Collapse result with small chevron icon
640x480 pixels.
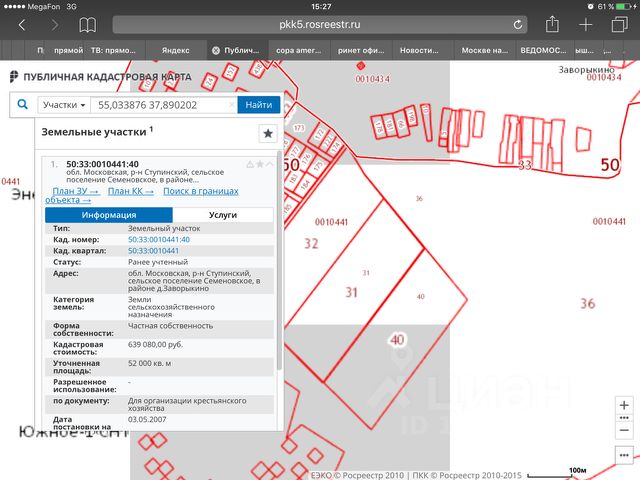[269, 164]
